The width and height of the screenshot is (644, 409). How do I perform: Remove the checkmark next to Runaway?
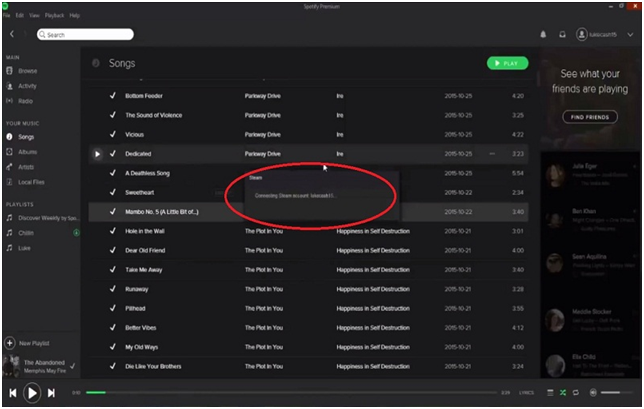(113, 288)
